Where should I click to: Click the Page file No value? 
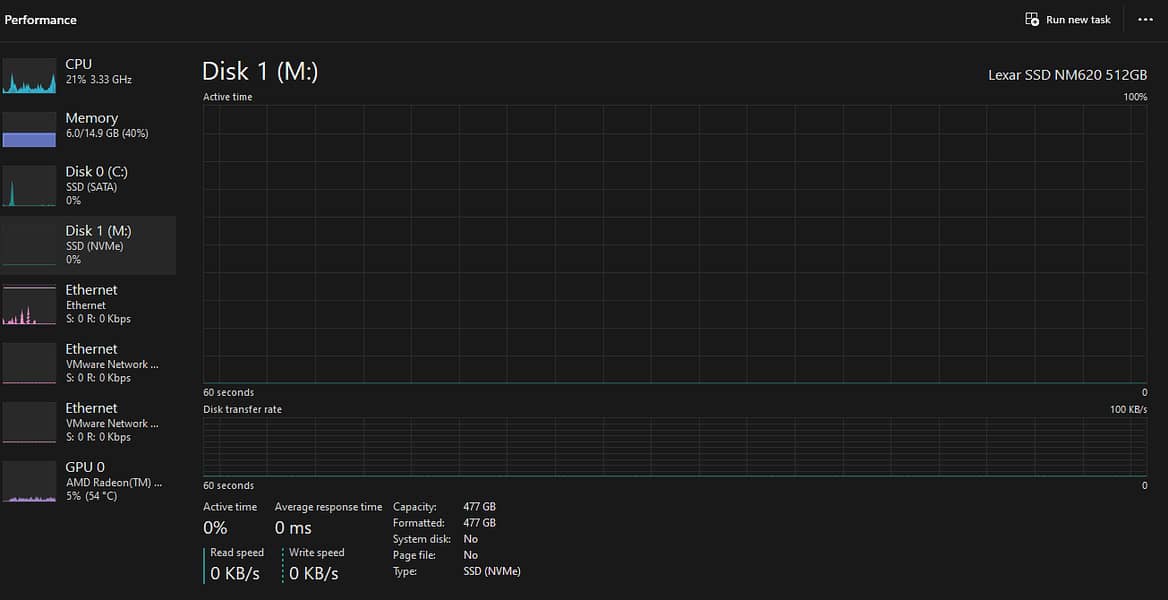(470, 555)
